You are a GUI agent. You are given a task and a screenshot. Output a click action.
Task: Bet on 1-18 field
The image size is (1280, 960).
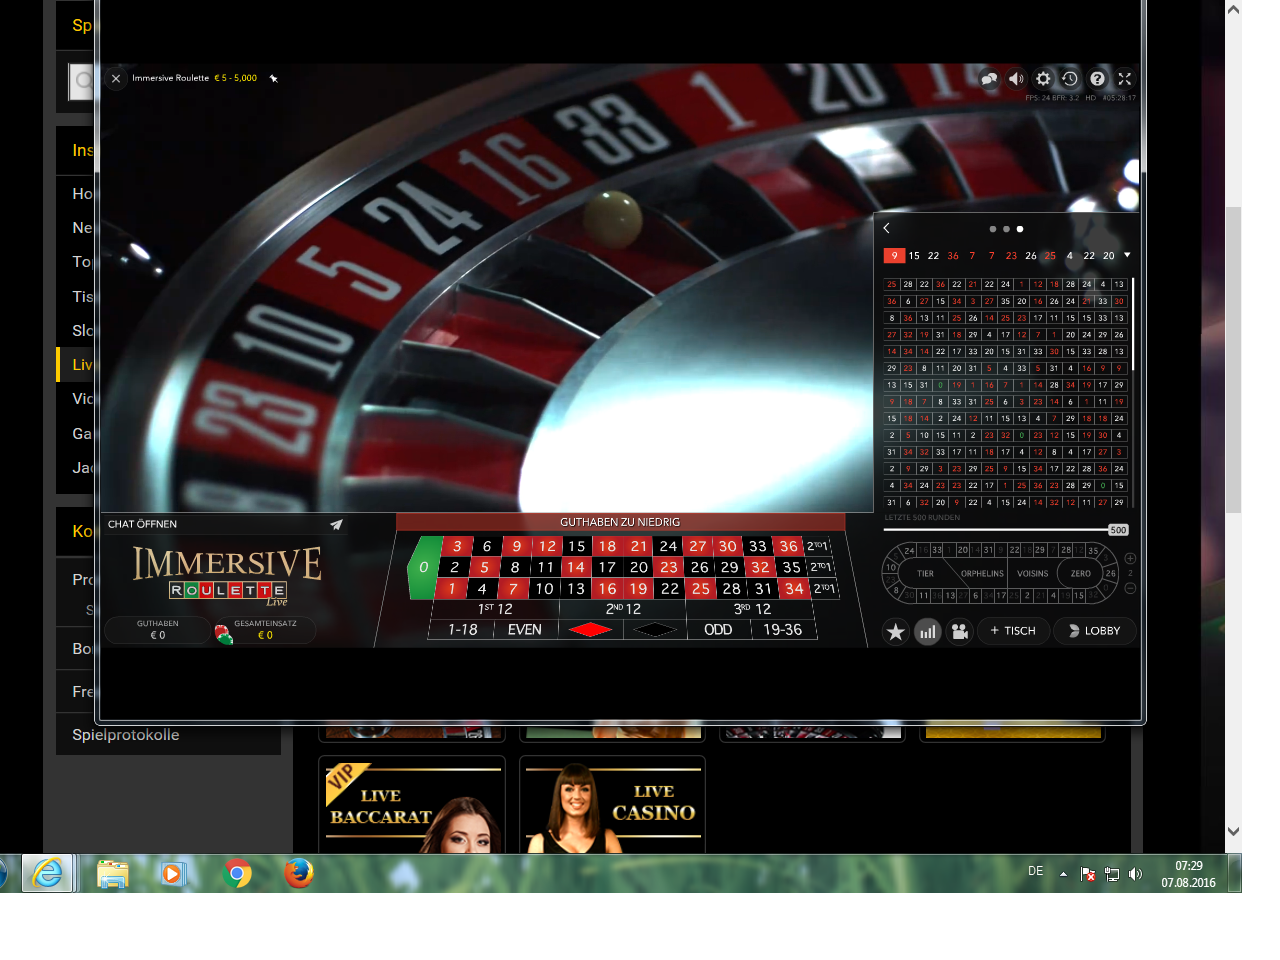pyautogui.click(x=462, y=629)
